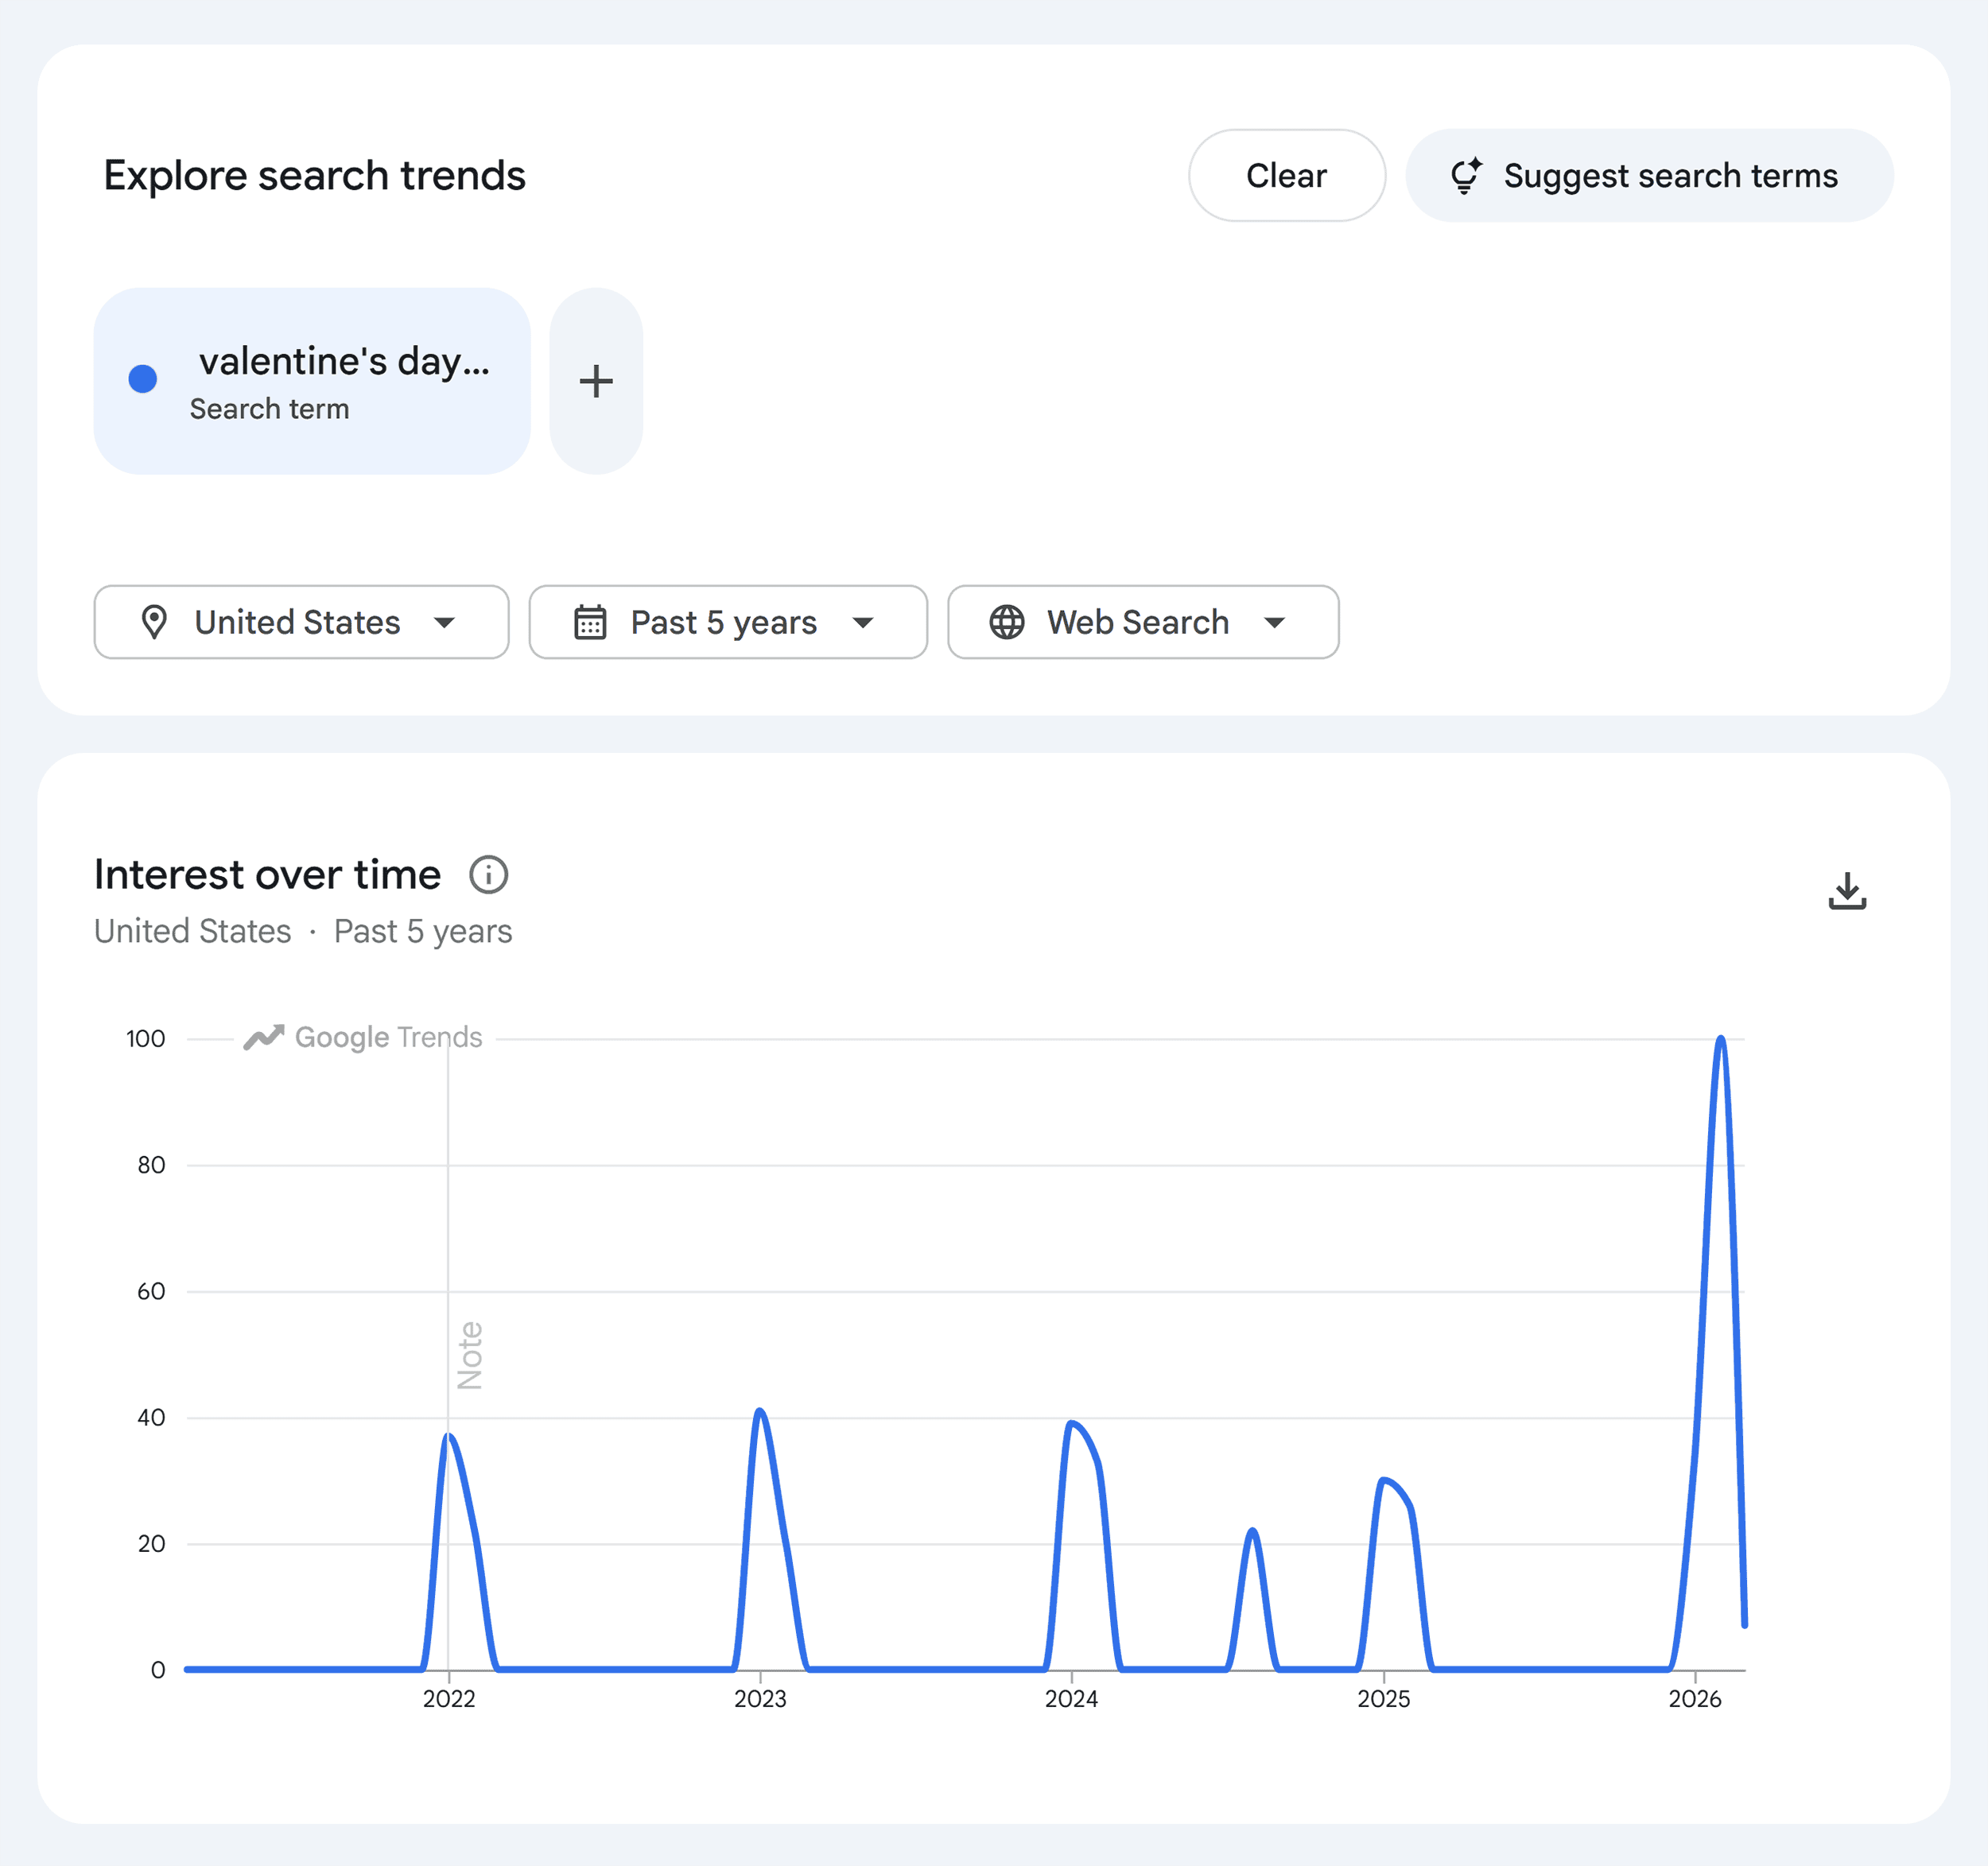The width and height of the screenshot is (1988, 1866).
Task: Expand the Past 5 years time dropdown
Action: [x=728, y=622]
